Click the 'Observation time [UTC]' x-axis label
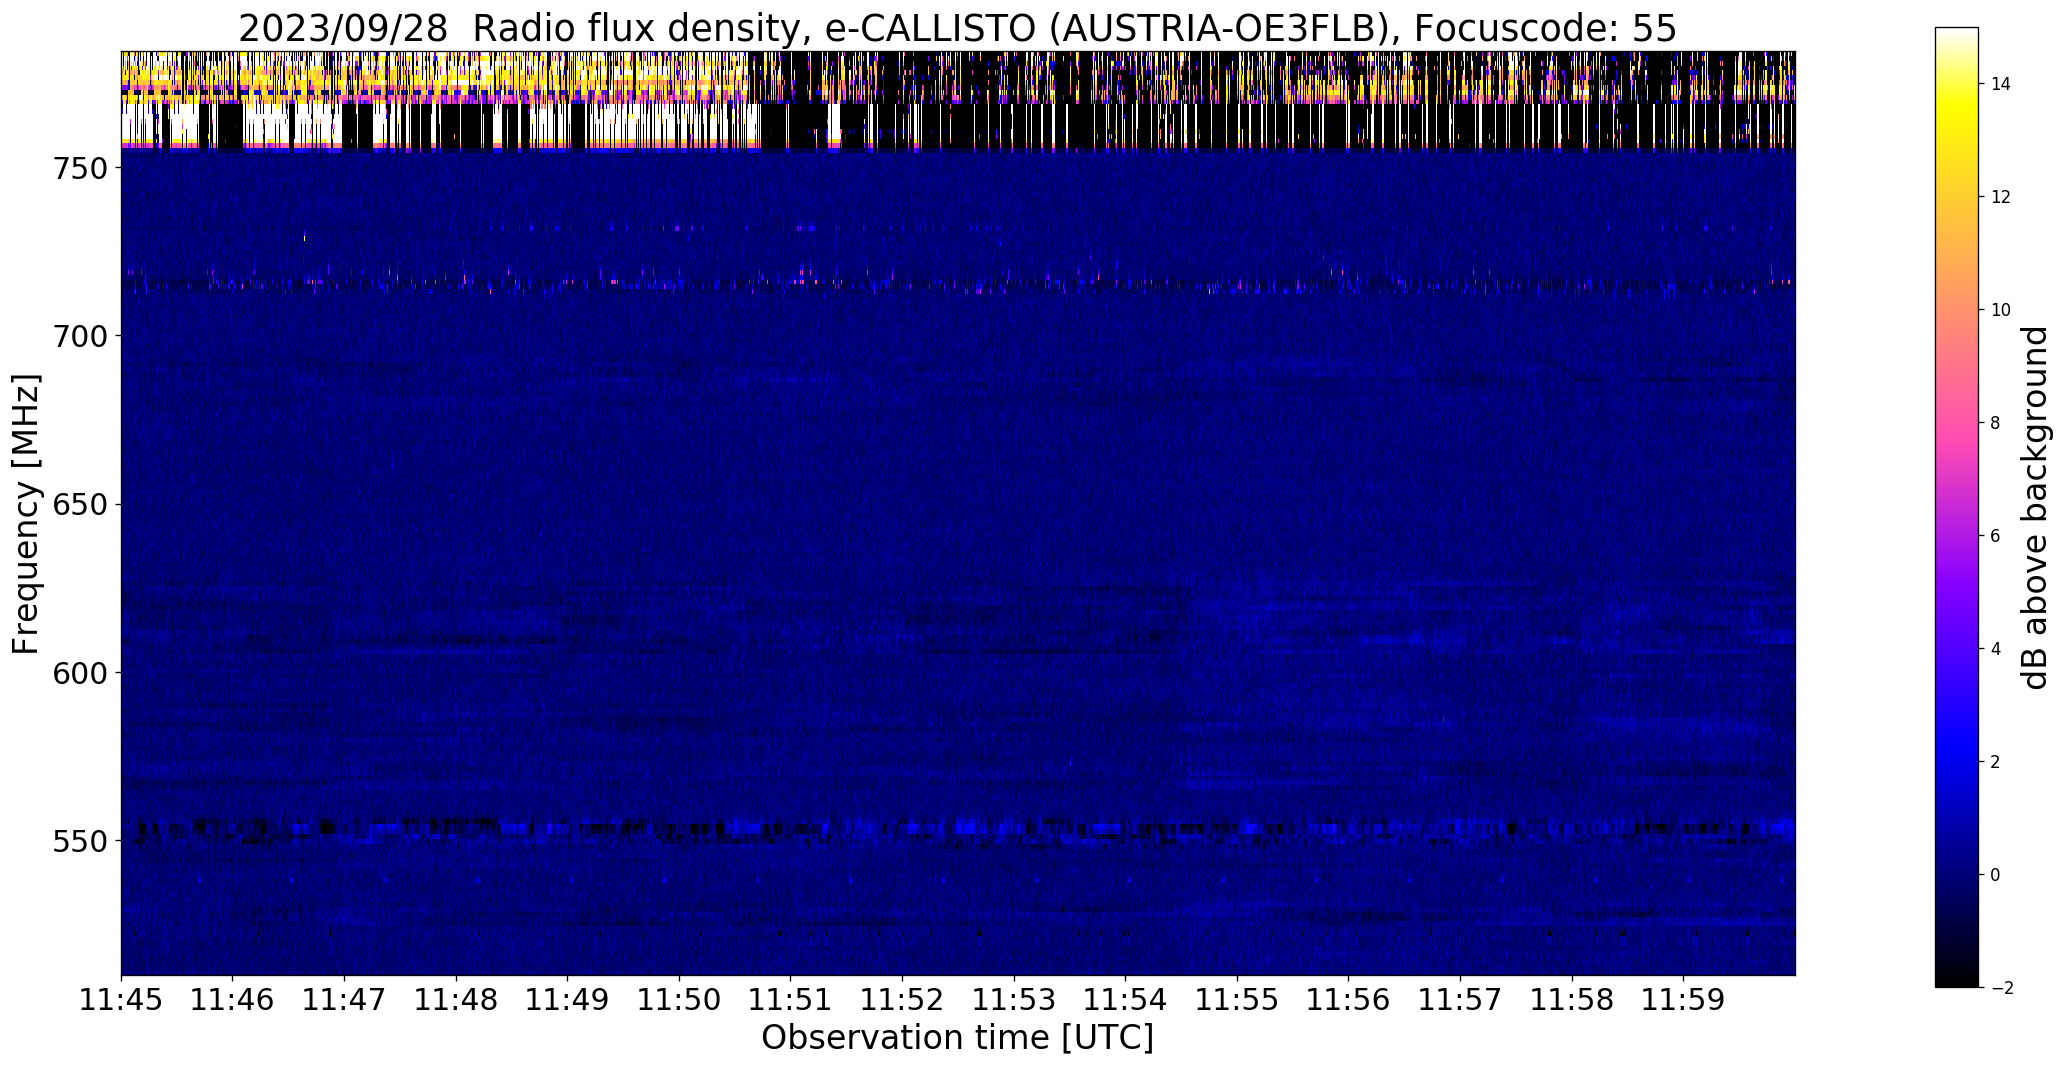Image resolution: width=2066 pixels, height=1067 pixels. point(957,1038)
